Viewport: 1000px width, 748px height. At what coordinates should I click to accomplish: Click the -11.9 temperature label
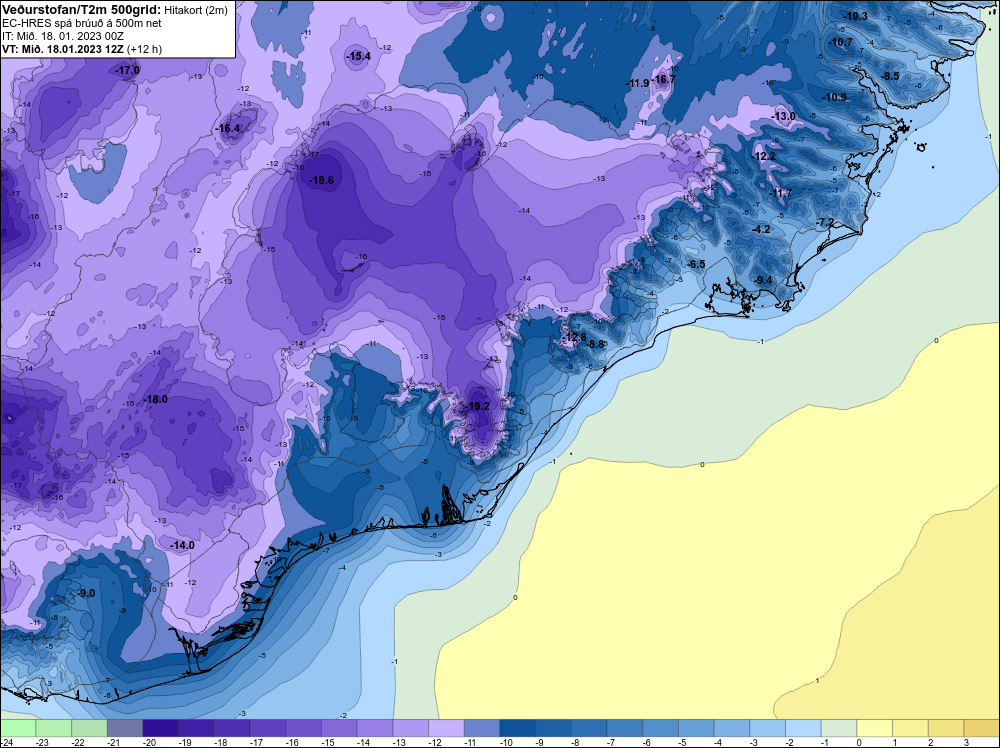[638, 84]
